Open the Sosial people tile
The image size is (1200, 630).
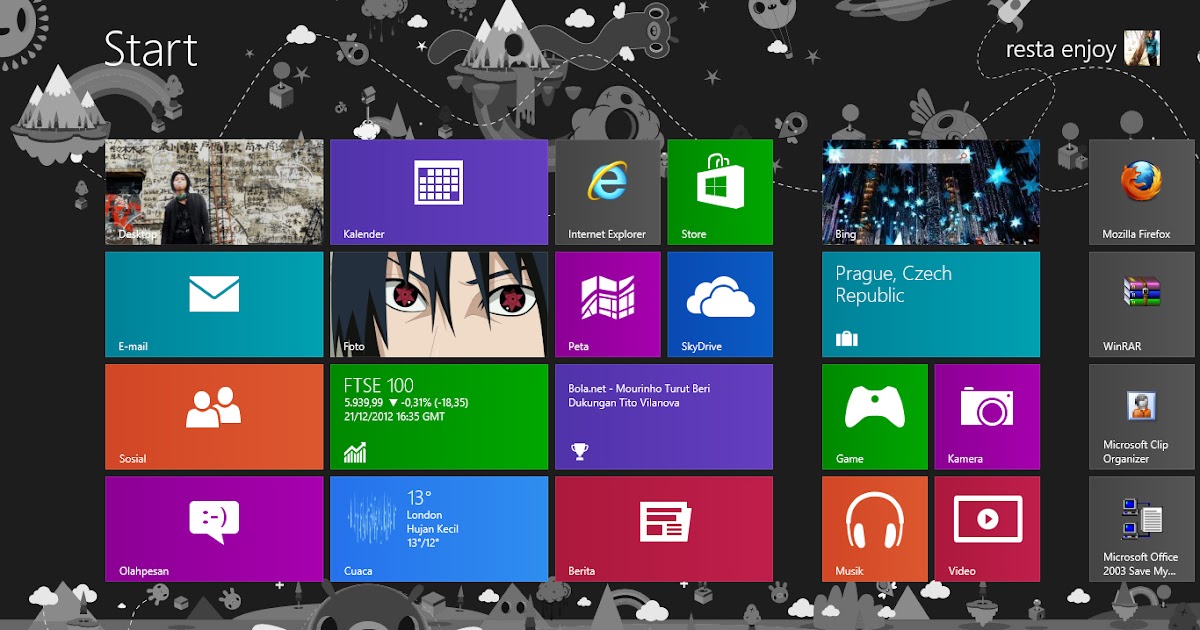point(214,417)
